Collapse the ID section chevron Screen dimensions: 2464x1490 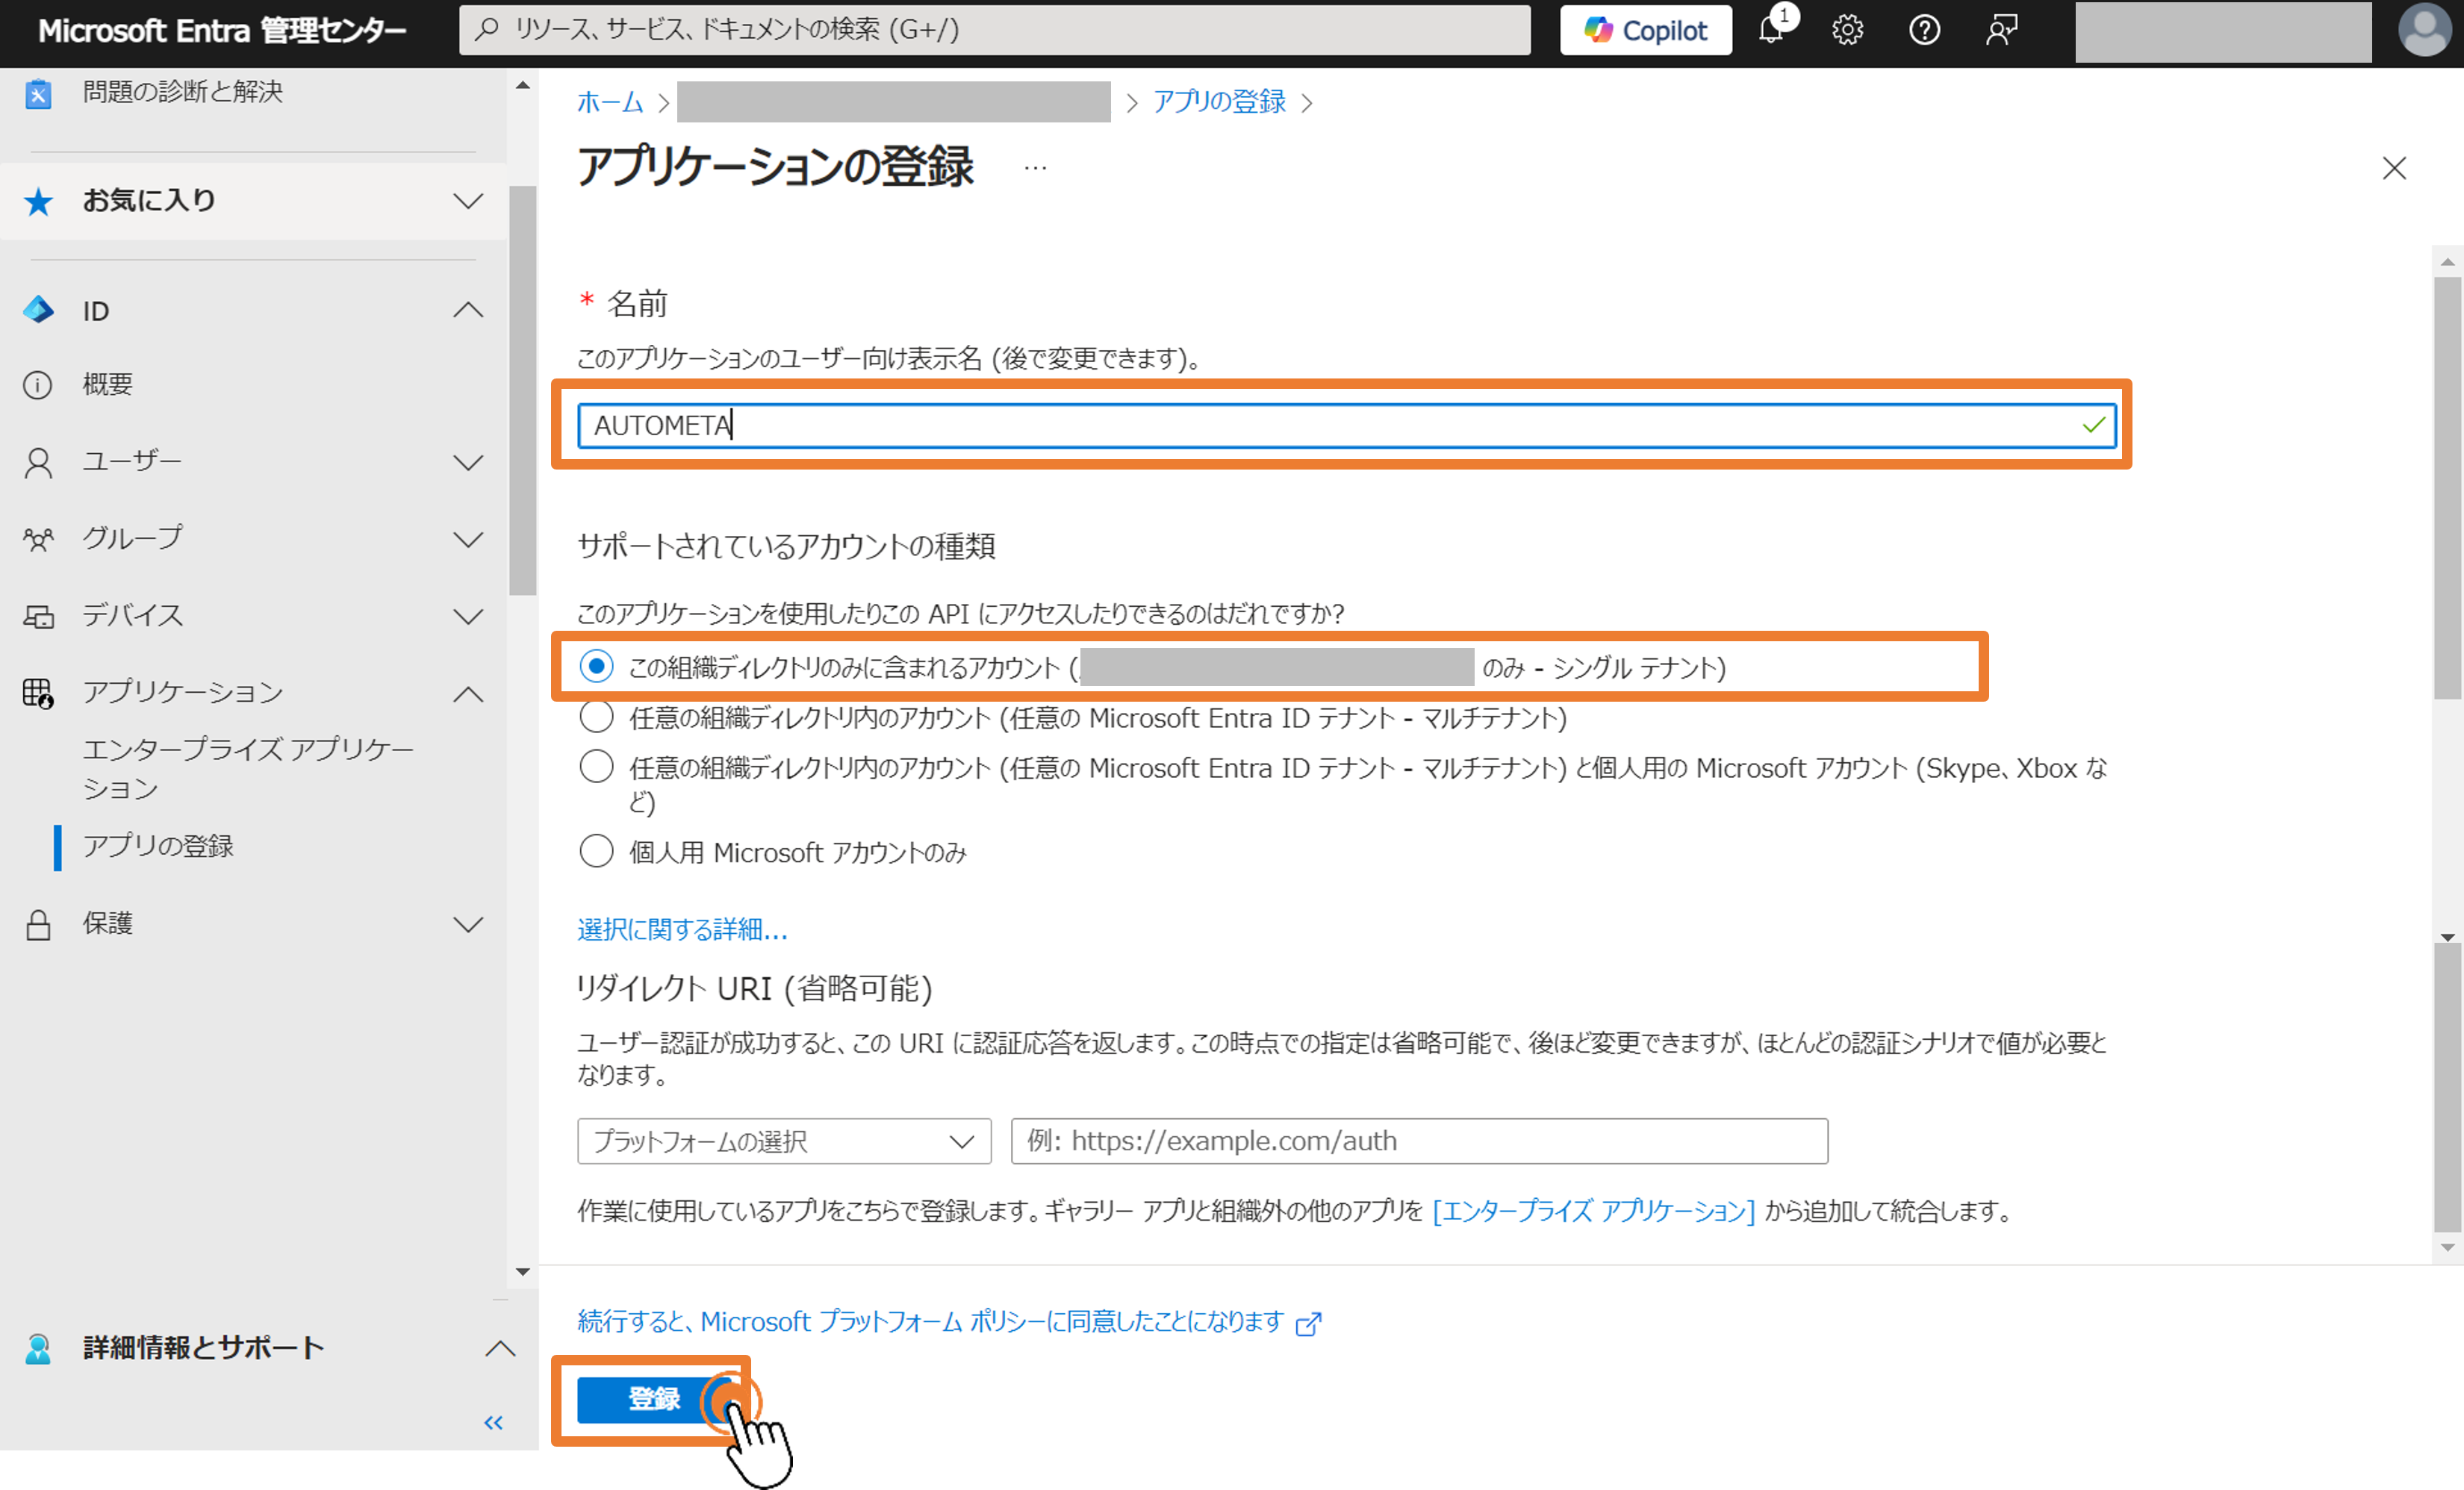[x=468, y=310]
